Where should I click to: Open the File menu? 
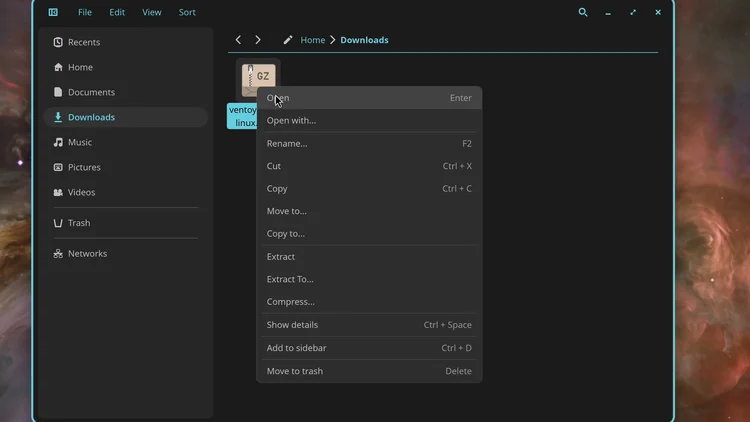tap(85, 12)
